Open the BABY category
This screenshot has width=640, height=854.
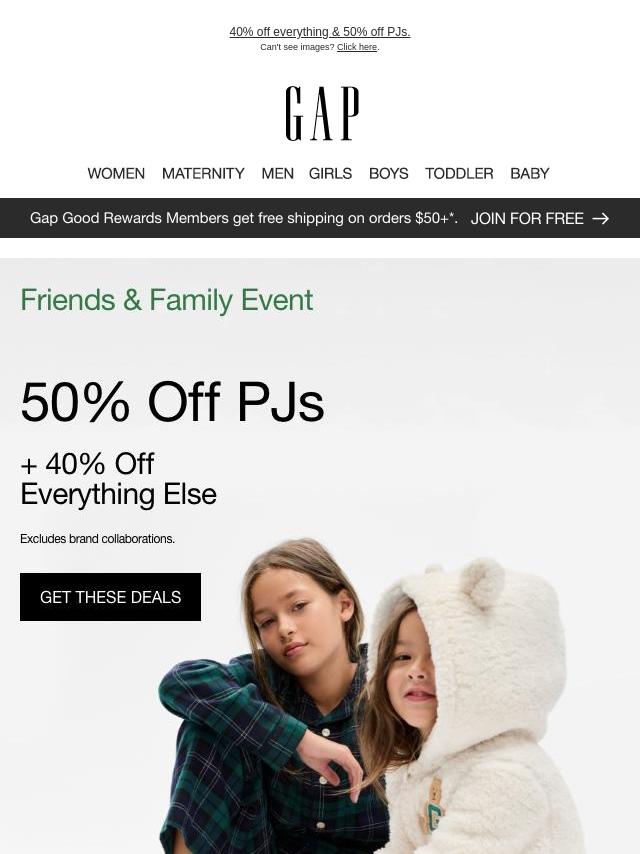tap(529, 173)
